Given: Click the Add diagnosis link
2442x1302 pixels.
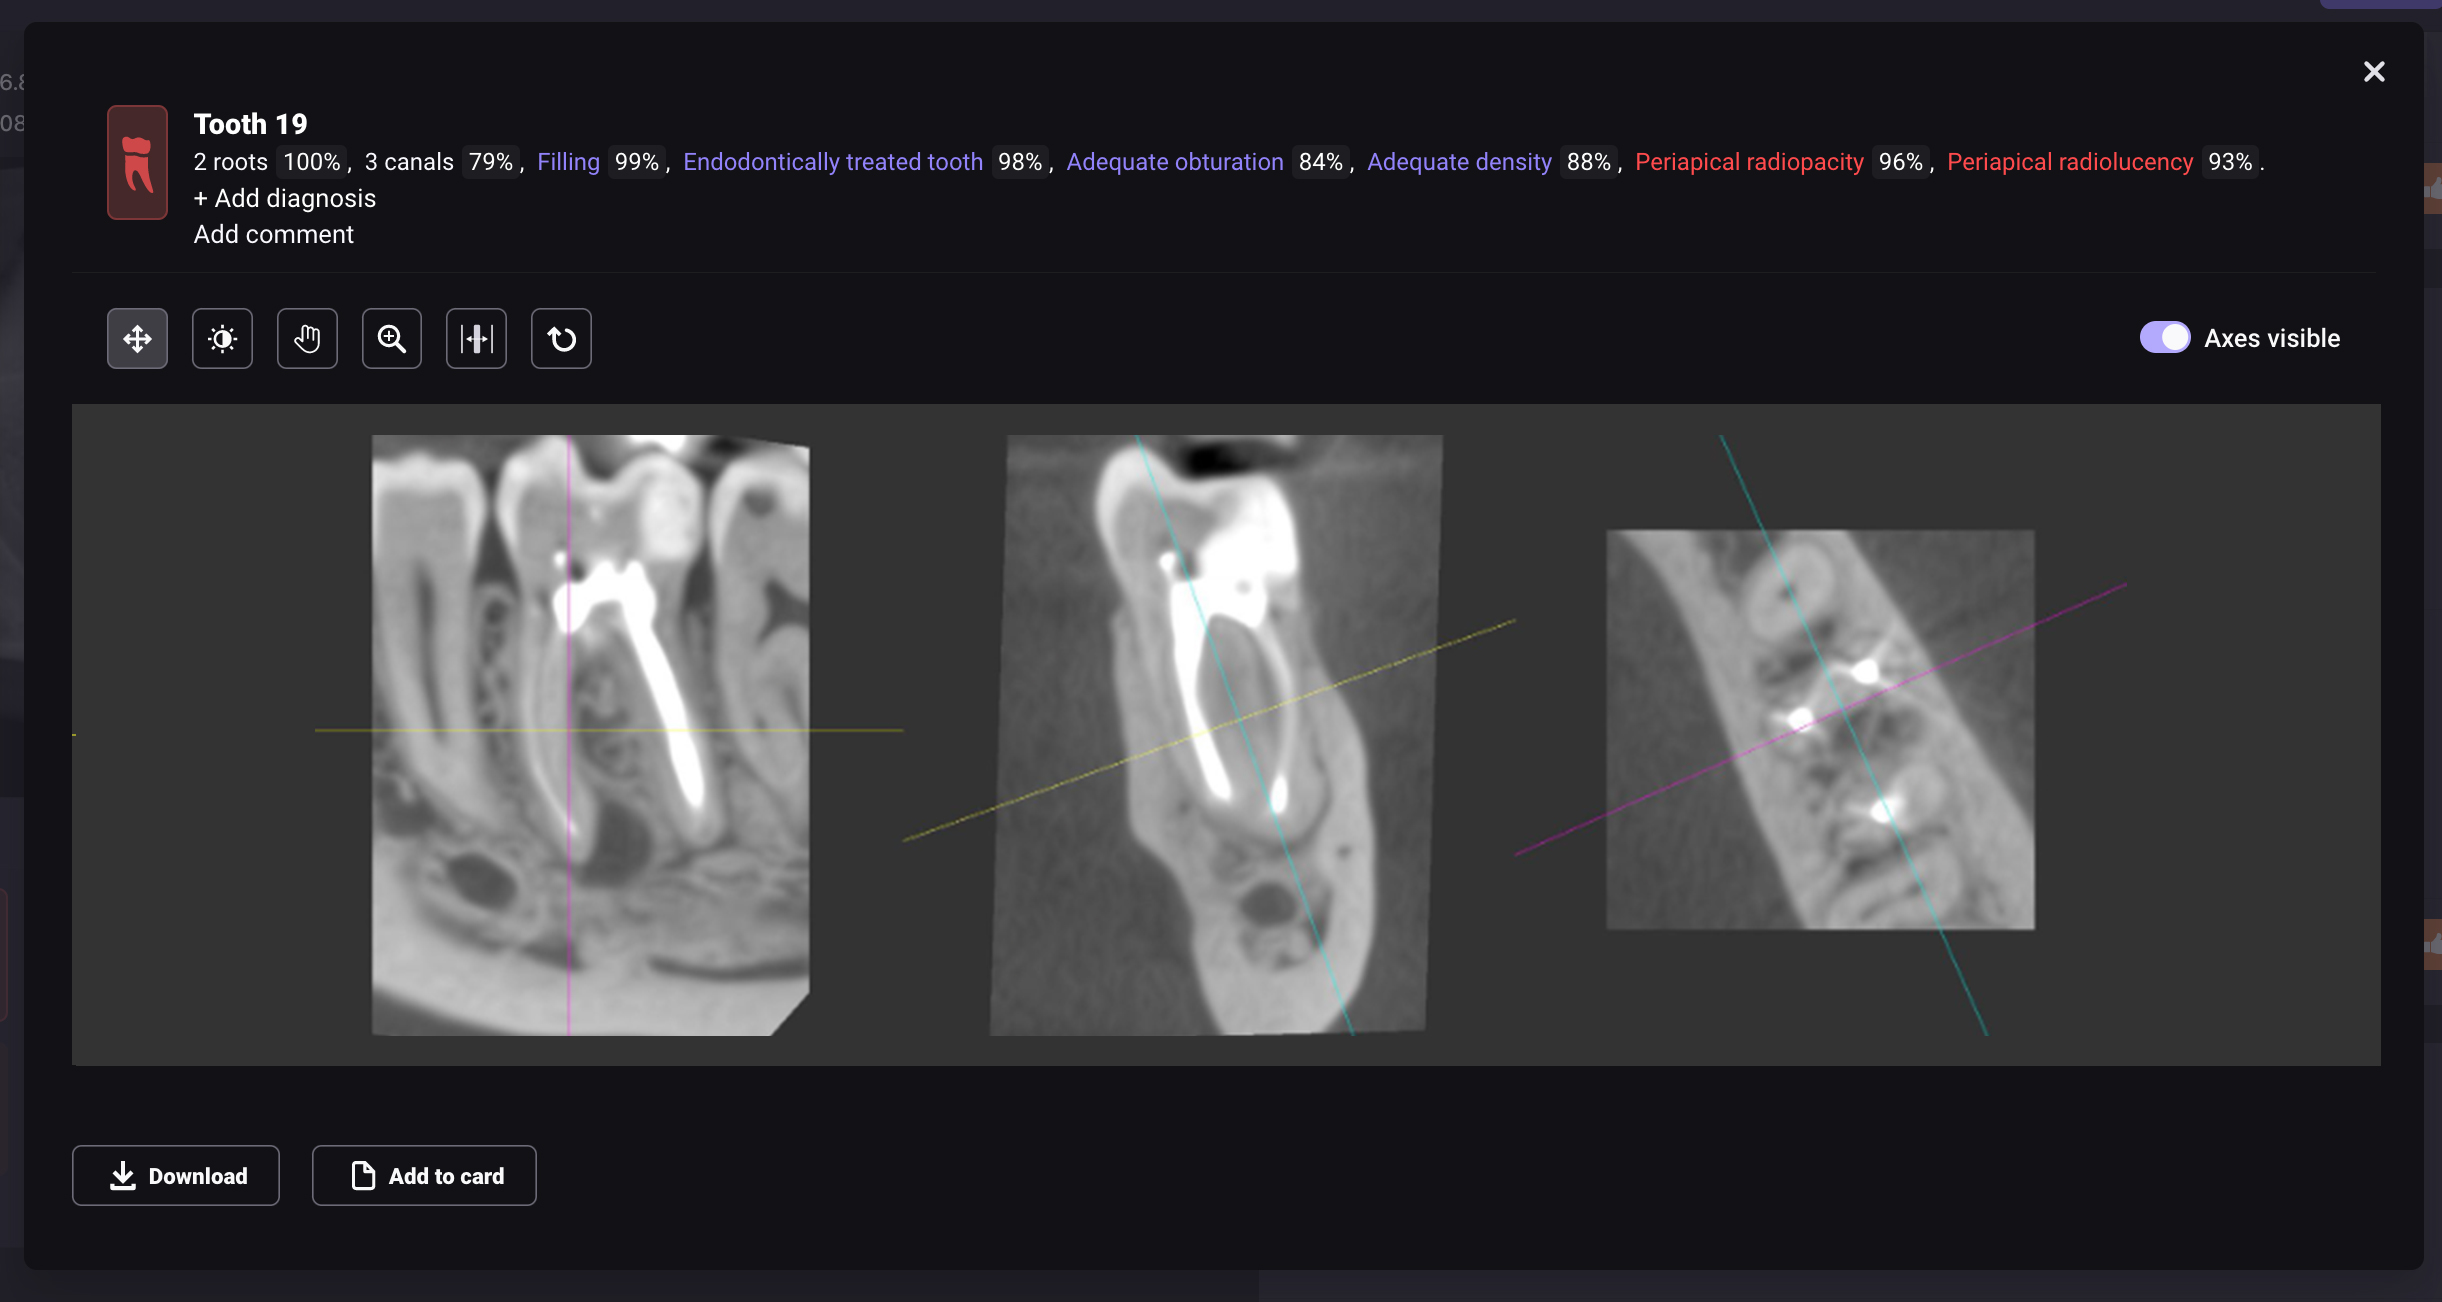Looking at the screenshot, I should click(x=285, y=198).
